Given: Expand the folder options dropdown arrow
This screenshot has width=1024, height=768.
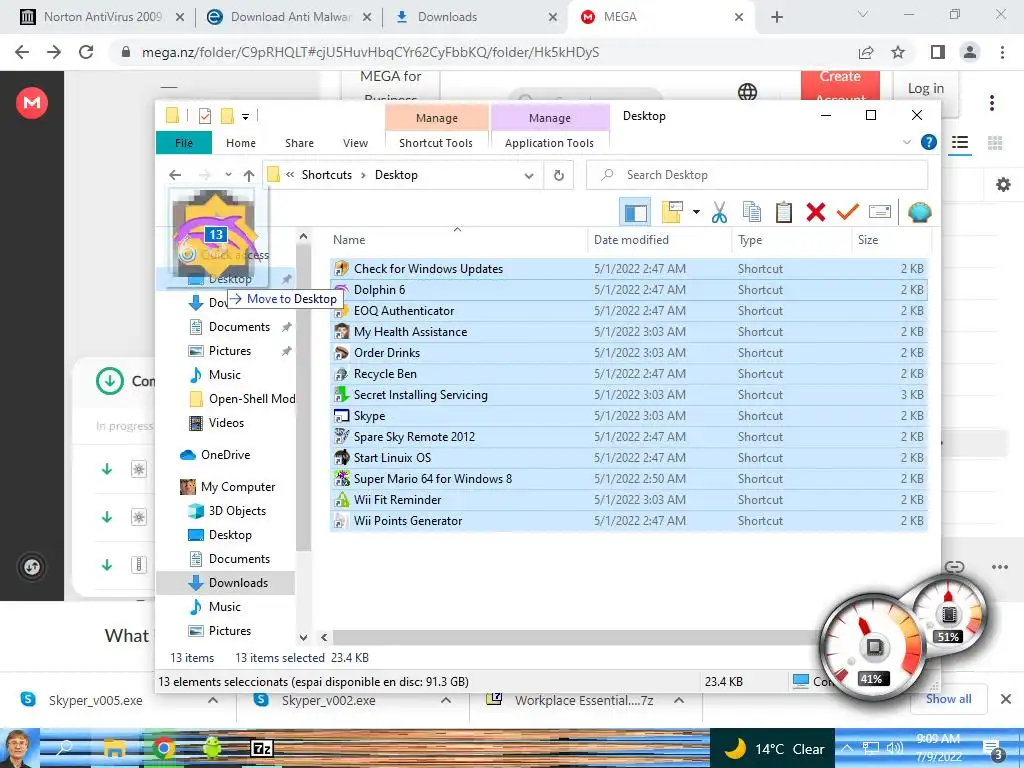Looking at the screenshot, I should [x=696, y=212].
